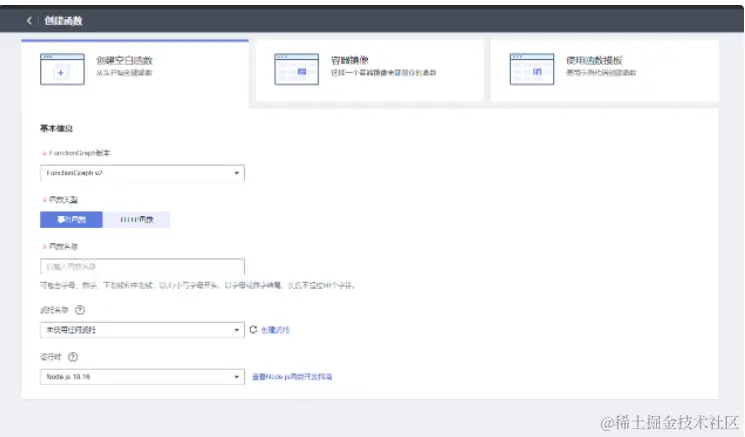Click the help icon next to 运行时

click(x=73, y=357)
